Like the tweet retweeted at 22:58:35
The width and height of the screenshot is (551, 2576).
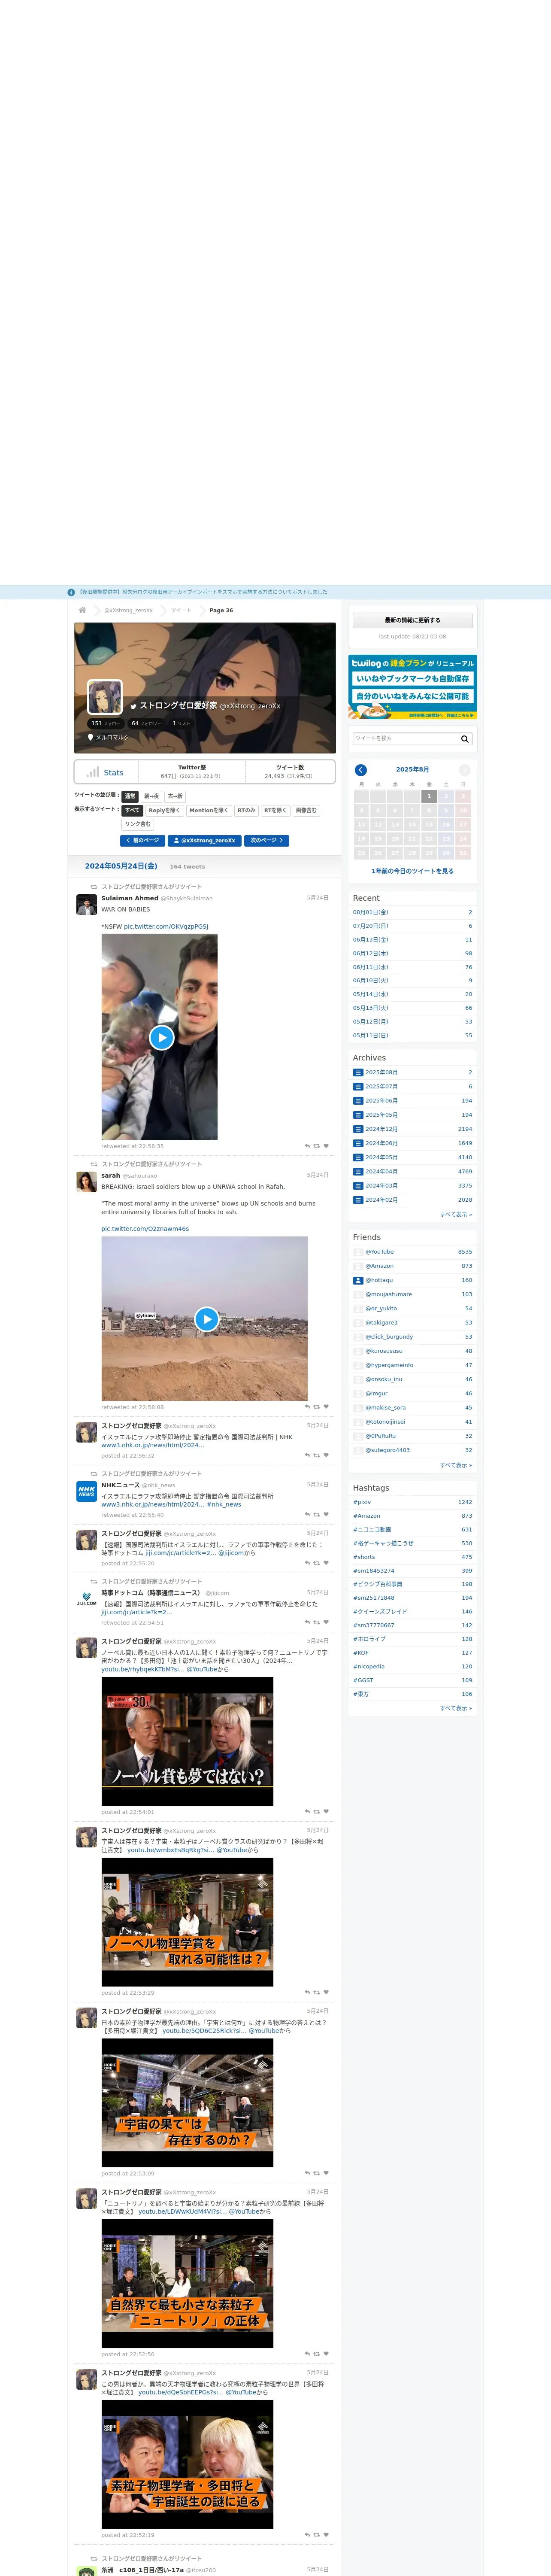point(326,1146)
